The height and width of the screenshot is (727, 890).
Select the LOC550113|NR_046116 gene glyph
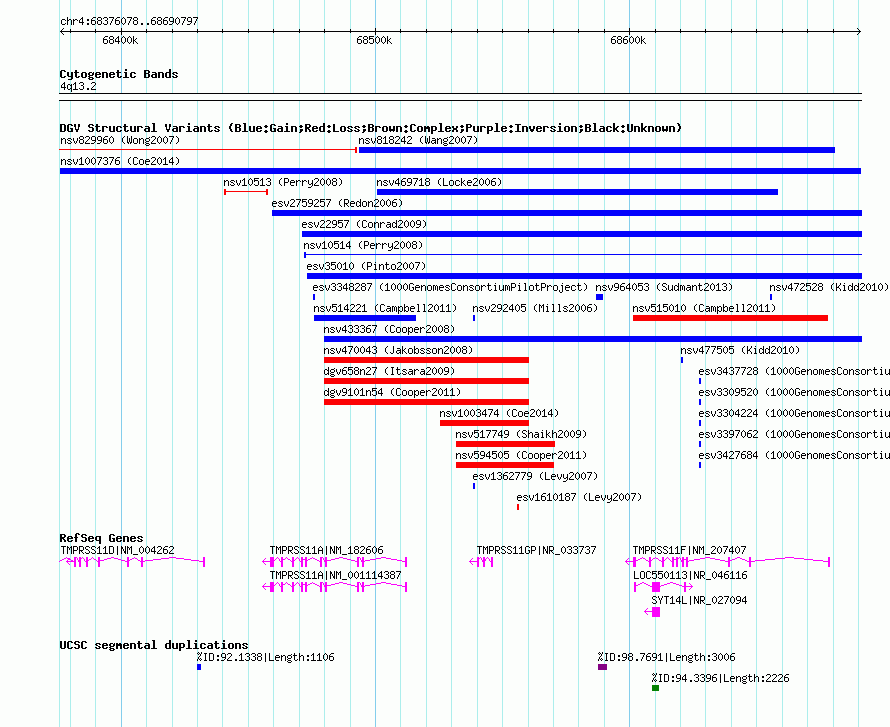coord(663,587)
